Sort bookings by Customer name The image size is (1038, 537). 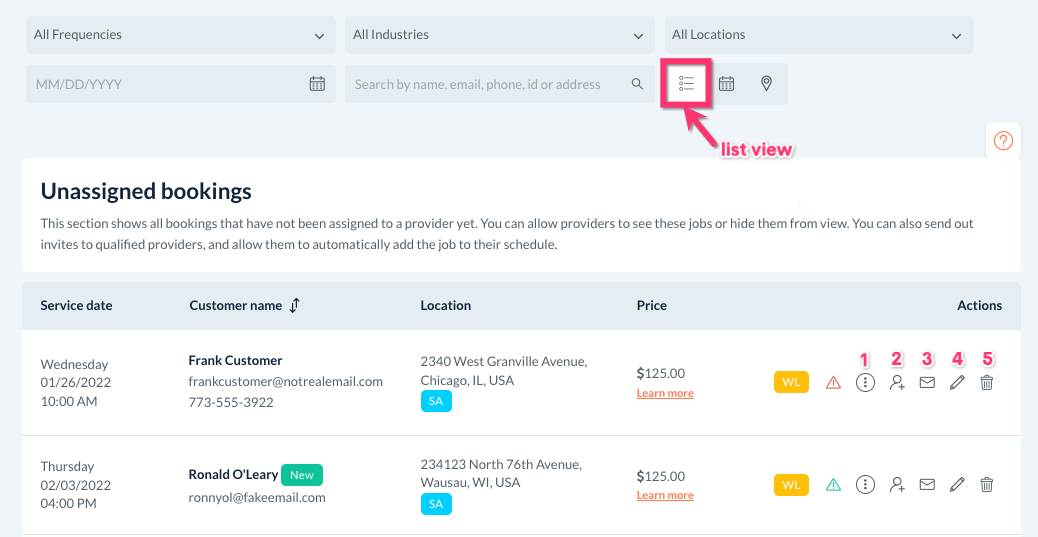pyautogui.click(x=294, y=306)
